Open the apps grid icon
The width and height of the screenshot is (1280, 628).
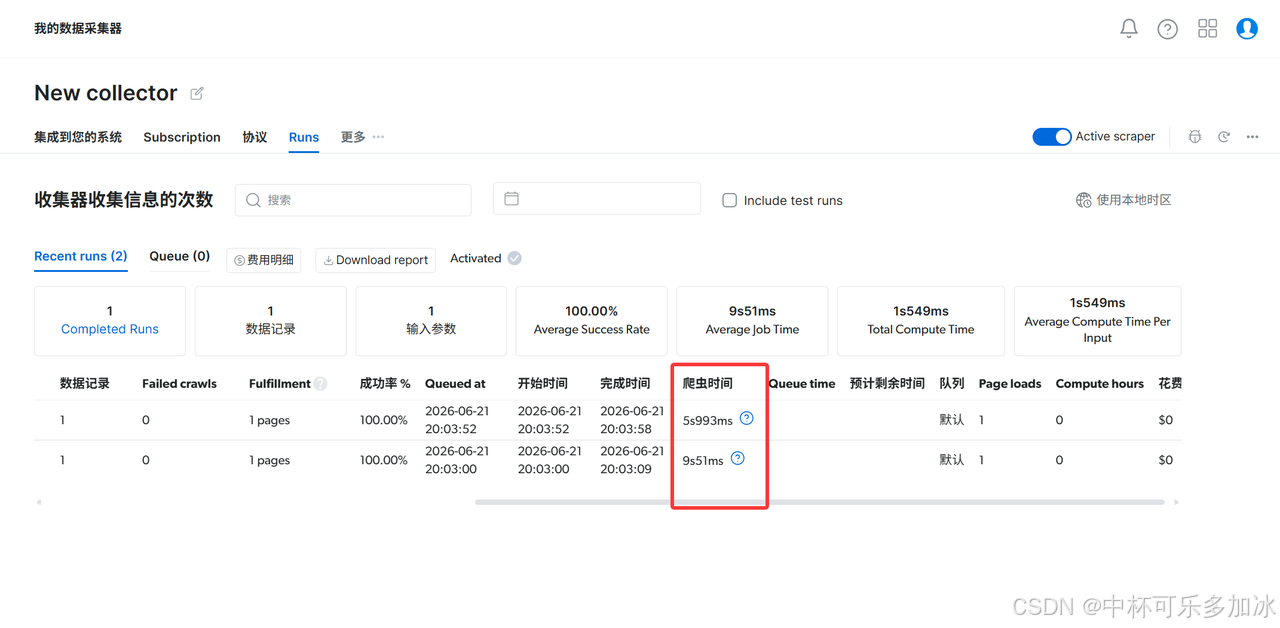[x=1207, y=29]
